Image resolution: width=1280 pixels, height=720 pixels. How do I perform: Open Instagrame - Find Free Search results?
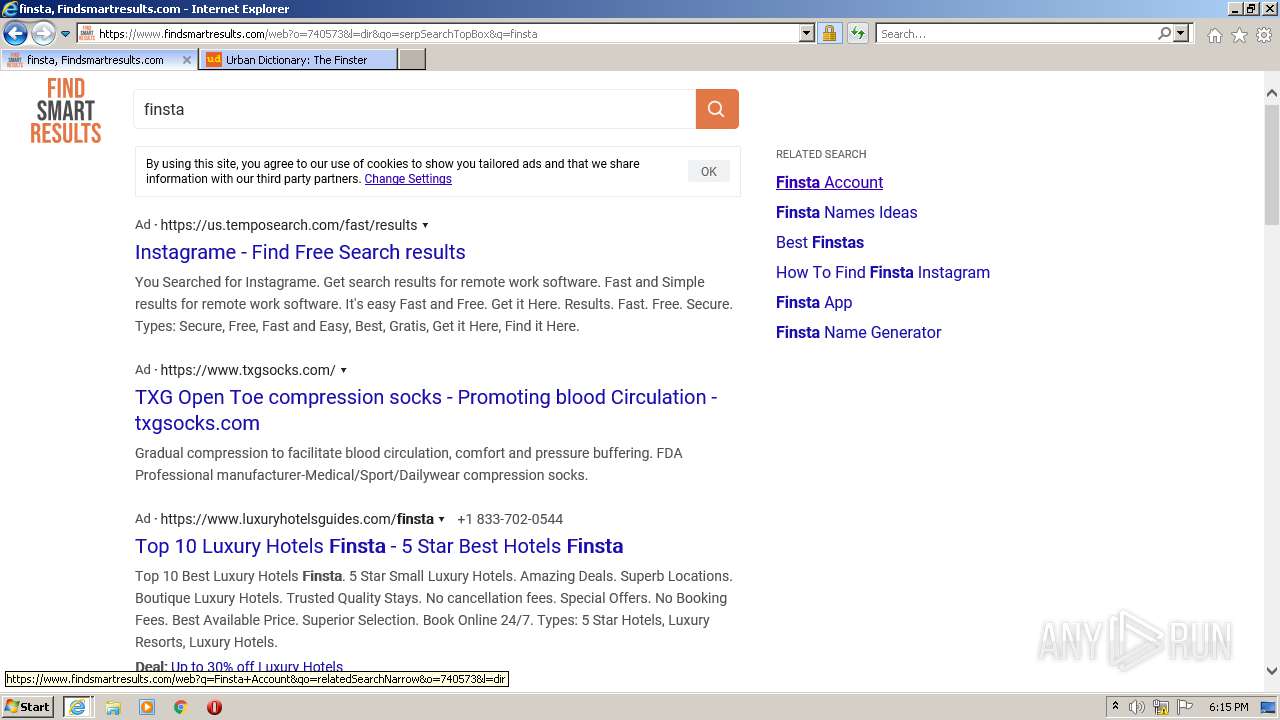click(x=300, y=252)
